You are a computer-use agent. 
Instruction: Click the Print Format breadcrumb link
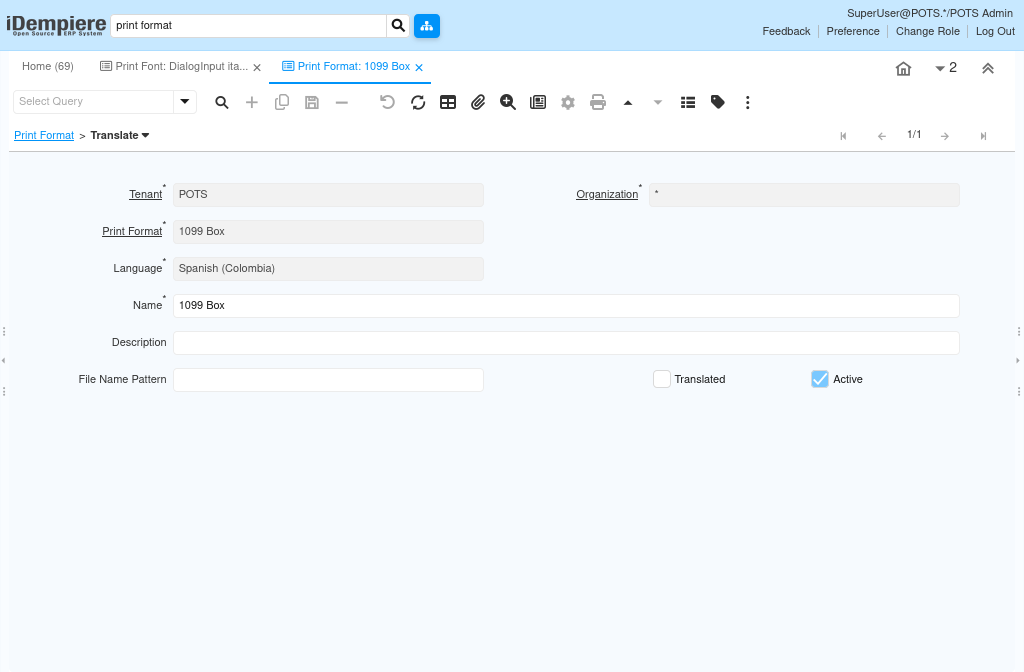(x=44, y=135)
